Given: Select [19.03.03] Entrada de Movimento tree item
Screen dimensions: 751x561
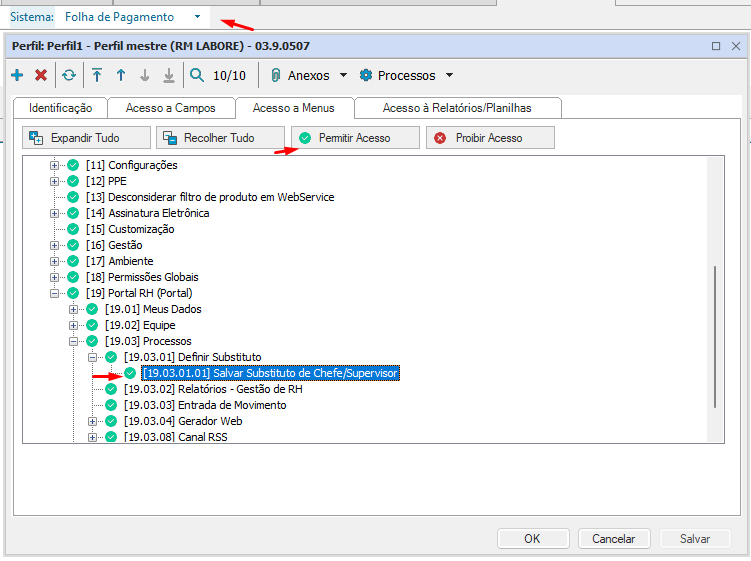Looking at the screenshot, I should point(204,405).
